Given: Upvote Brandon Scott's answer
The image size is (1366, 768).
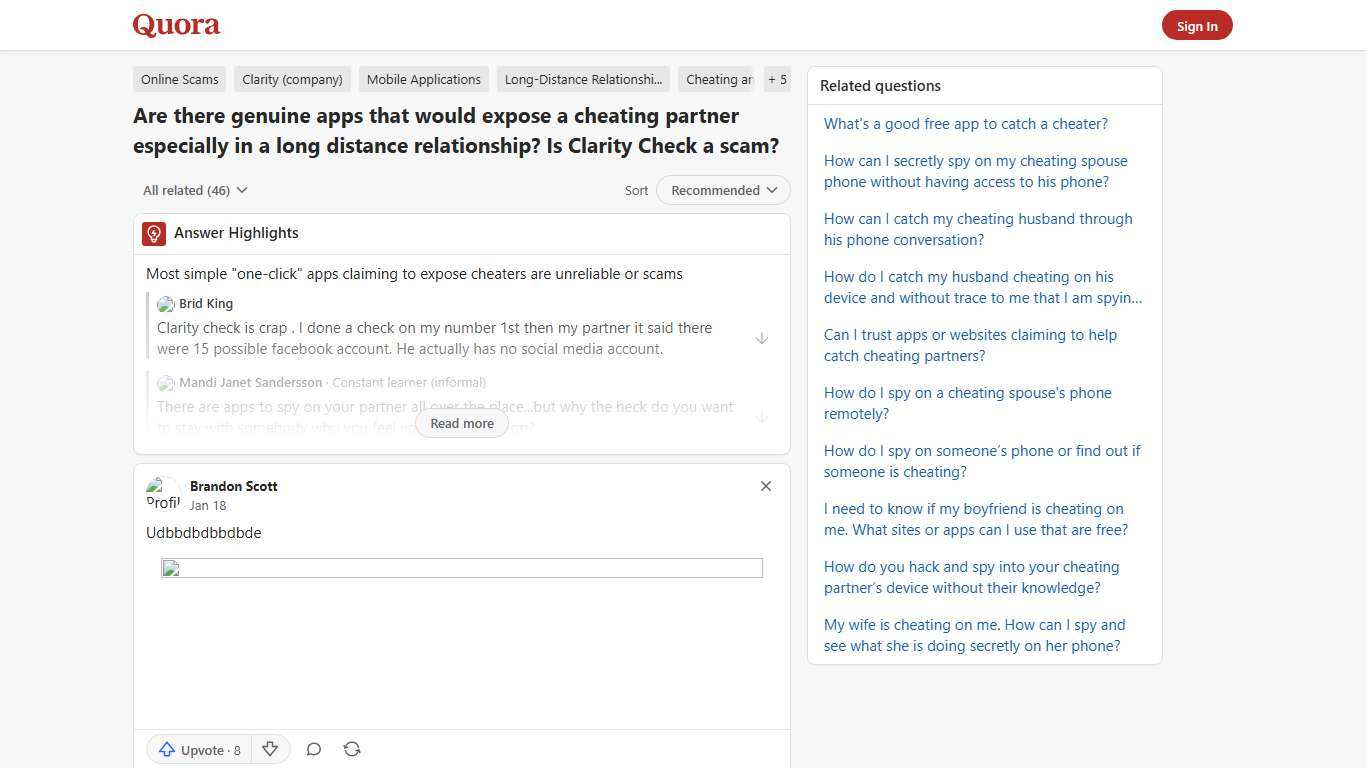Looking at the screenshot, I should click(197, 750).
